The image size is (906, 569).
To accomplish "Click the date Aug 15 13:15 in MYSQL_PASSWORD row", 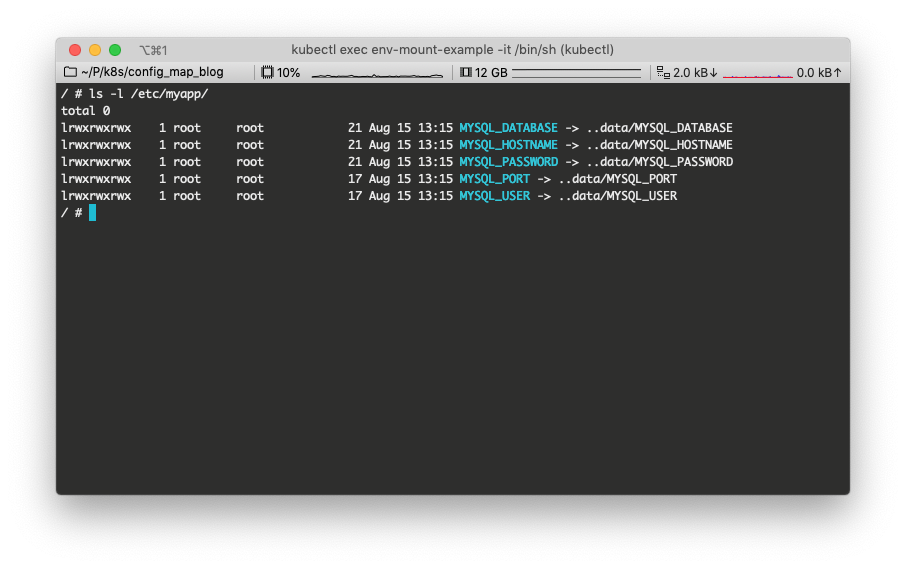I will (411, 162).
